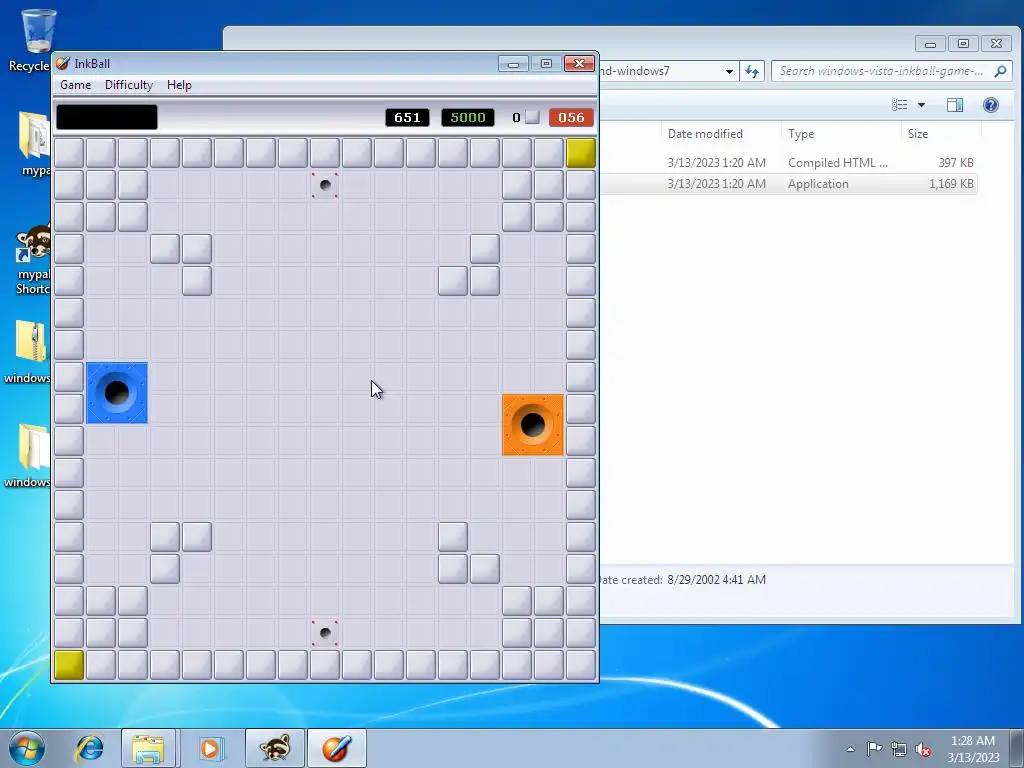Click the search magnifier icon in Explorer
This screenshot has width=1024, height=768.
pos(1000,71)
